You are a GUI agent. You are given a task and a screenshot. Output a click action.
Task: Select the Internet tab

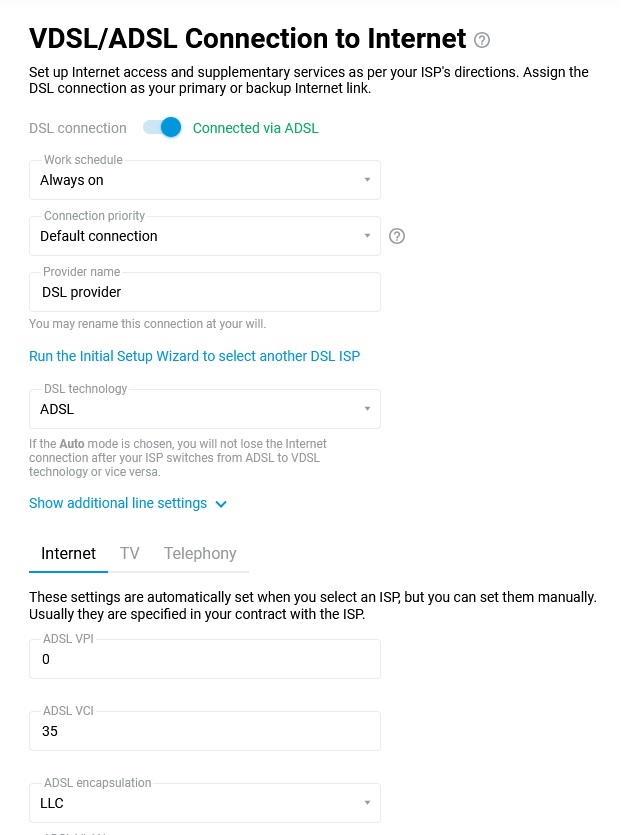point(68,553)
